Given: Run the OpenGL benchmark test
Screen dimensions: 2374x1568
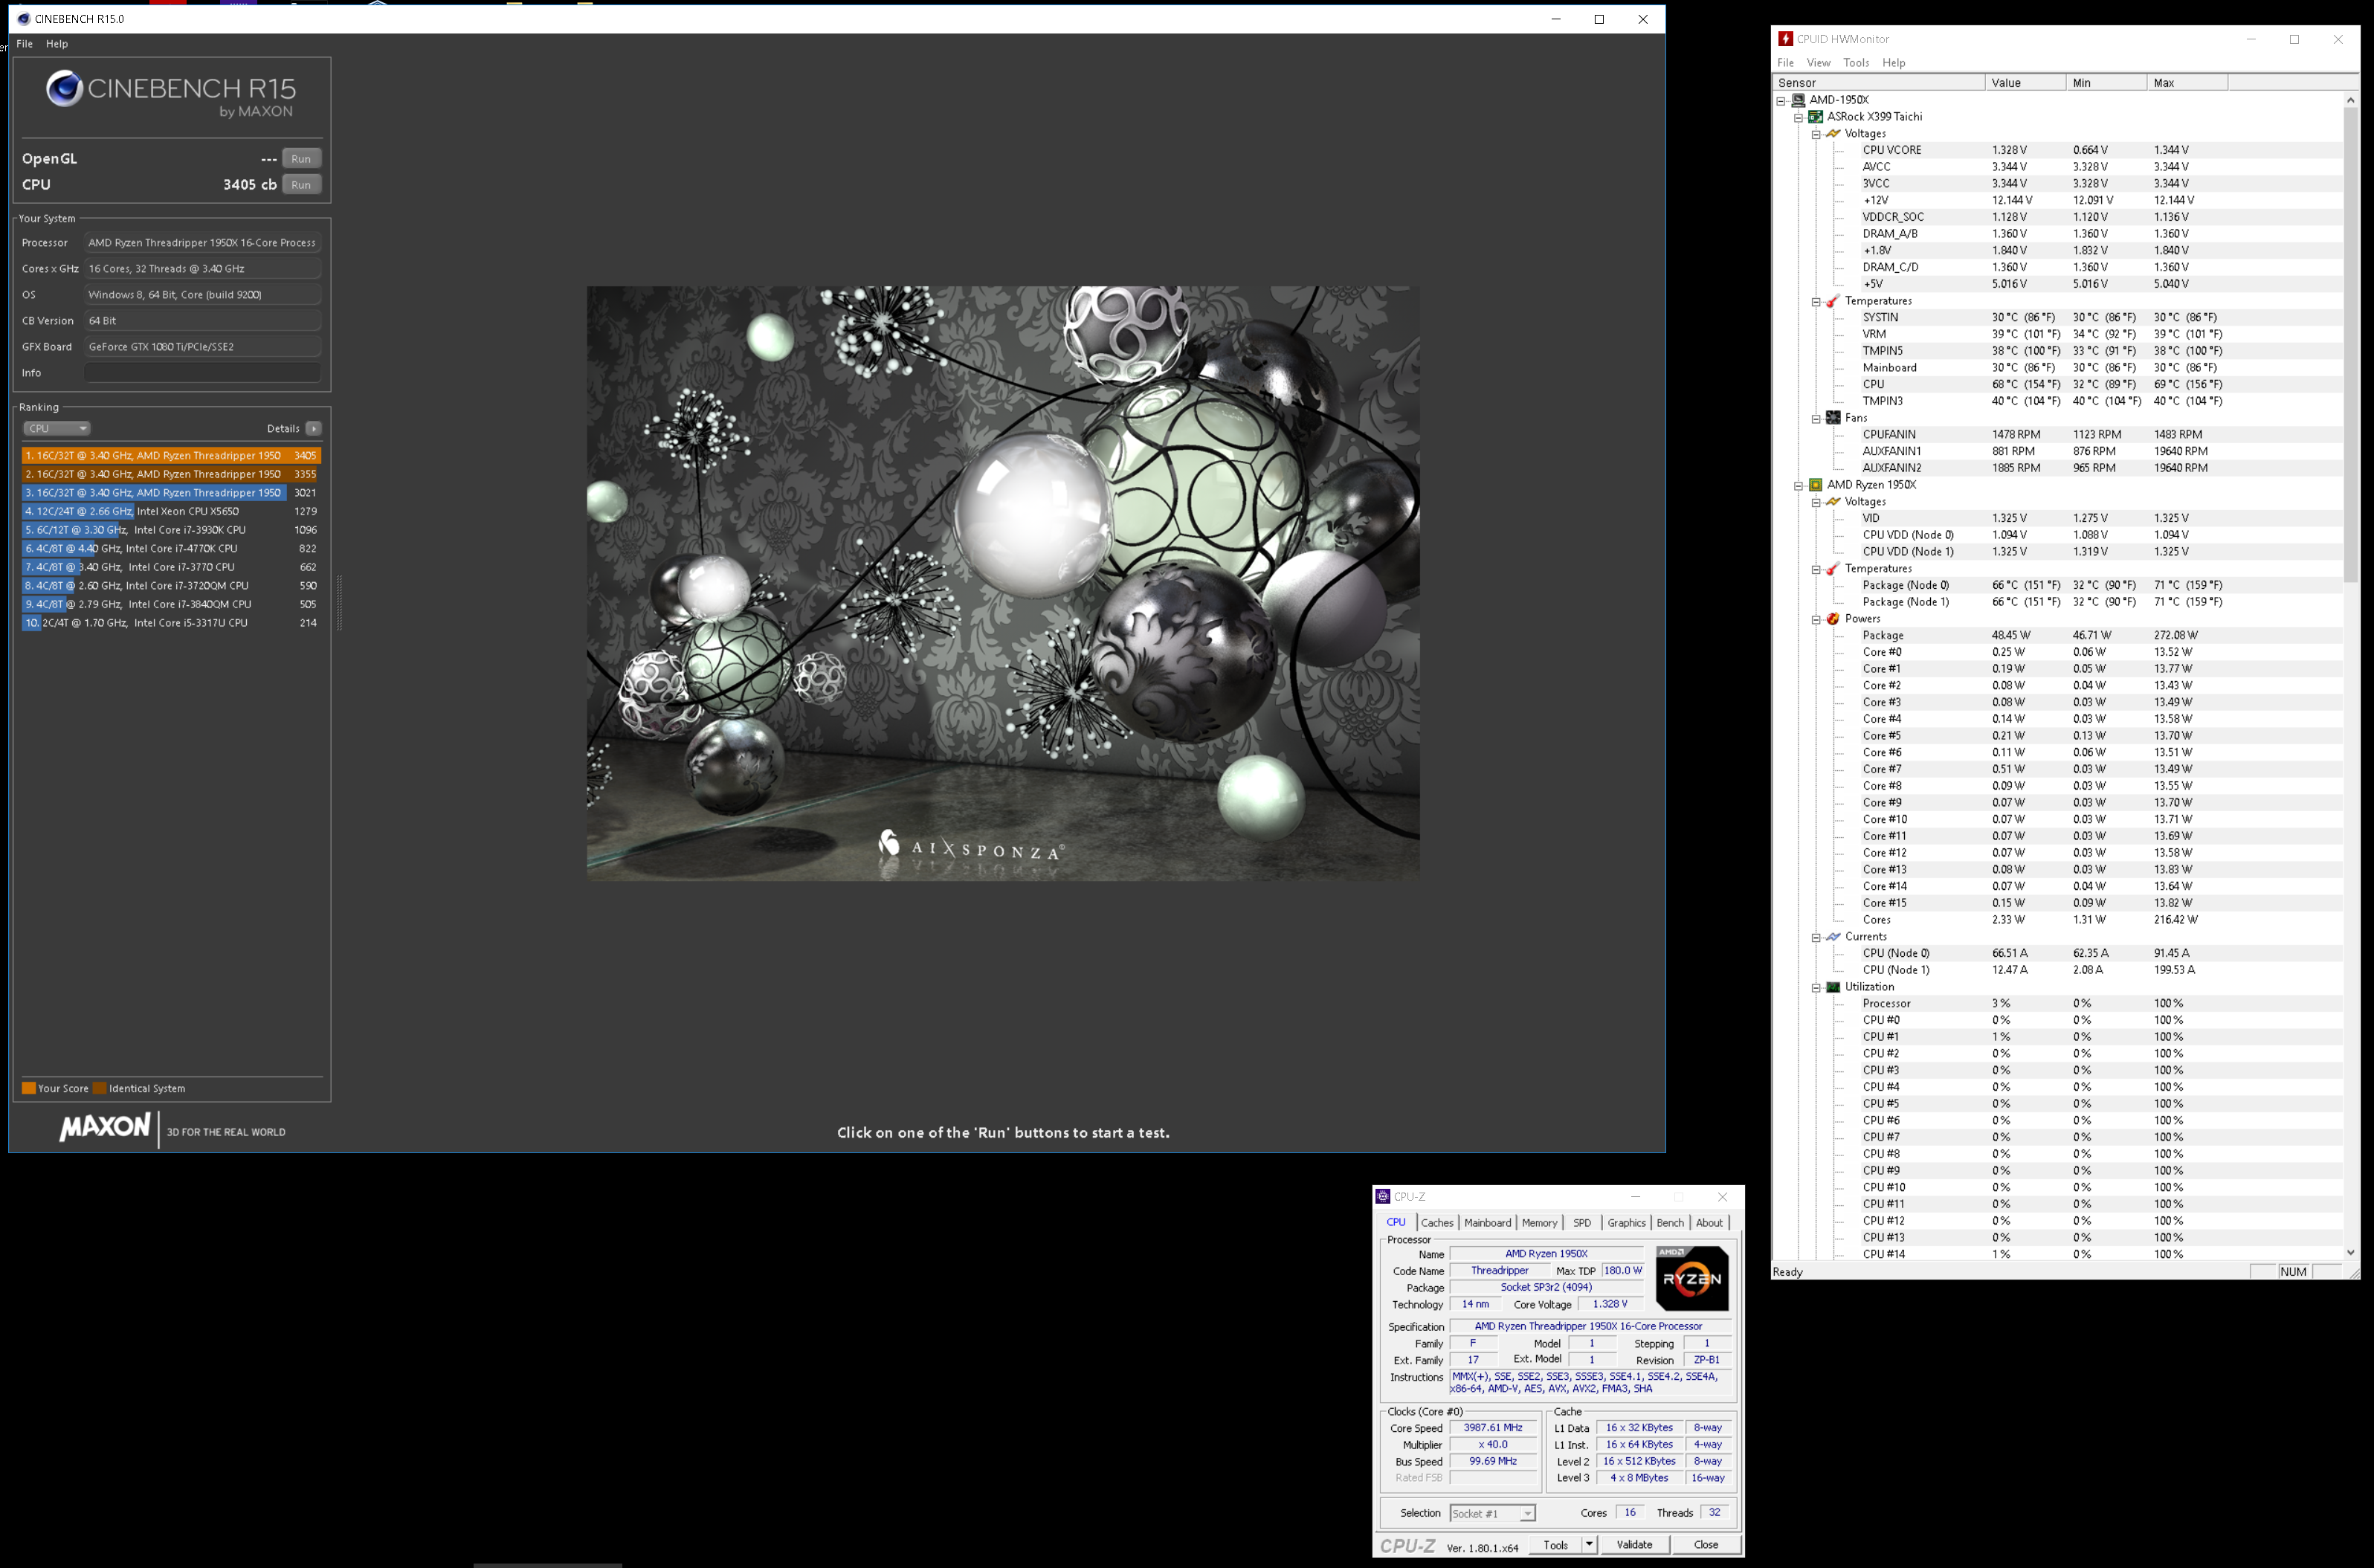Looking at the screenshot, I should pos(301,159).
